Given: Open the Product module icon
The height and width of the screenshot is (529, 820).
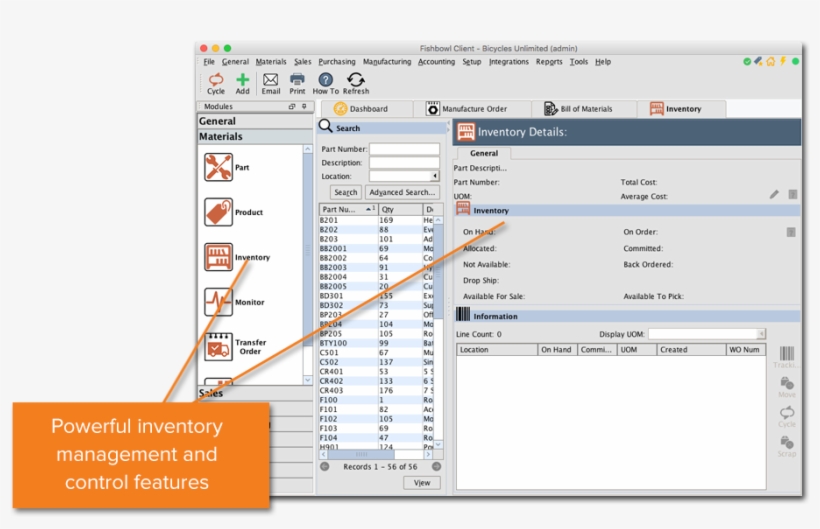Looking at the screenshot, I should [x=218, y=212].
